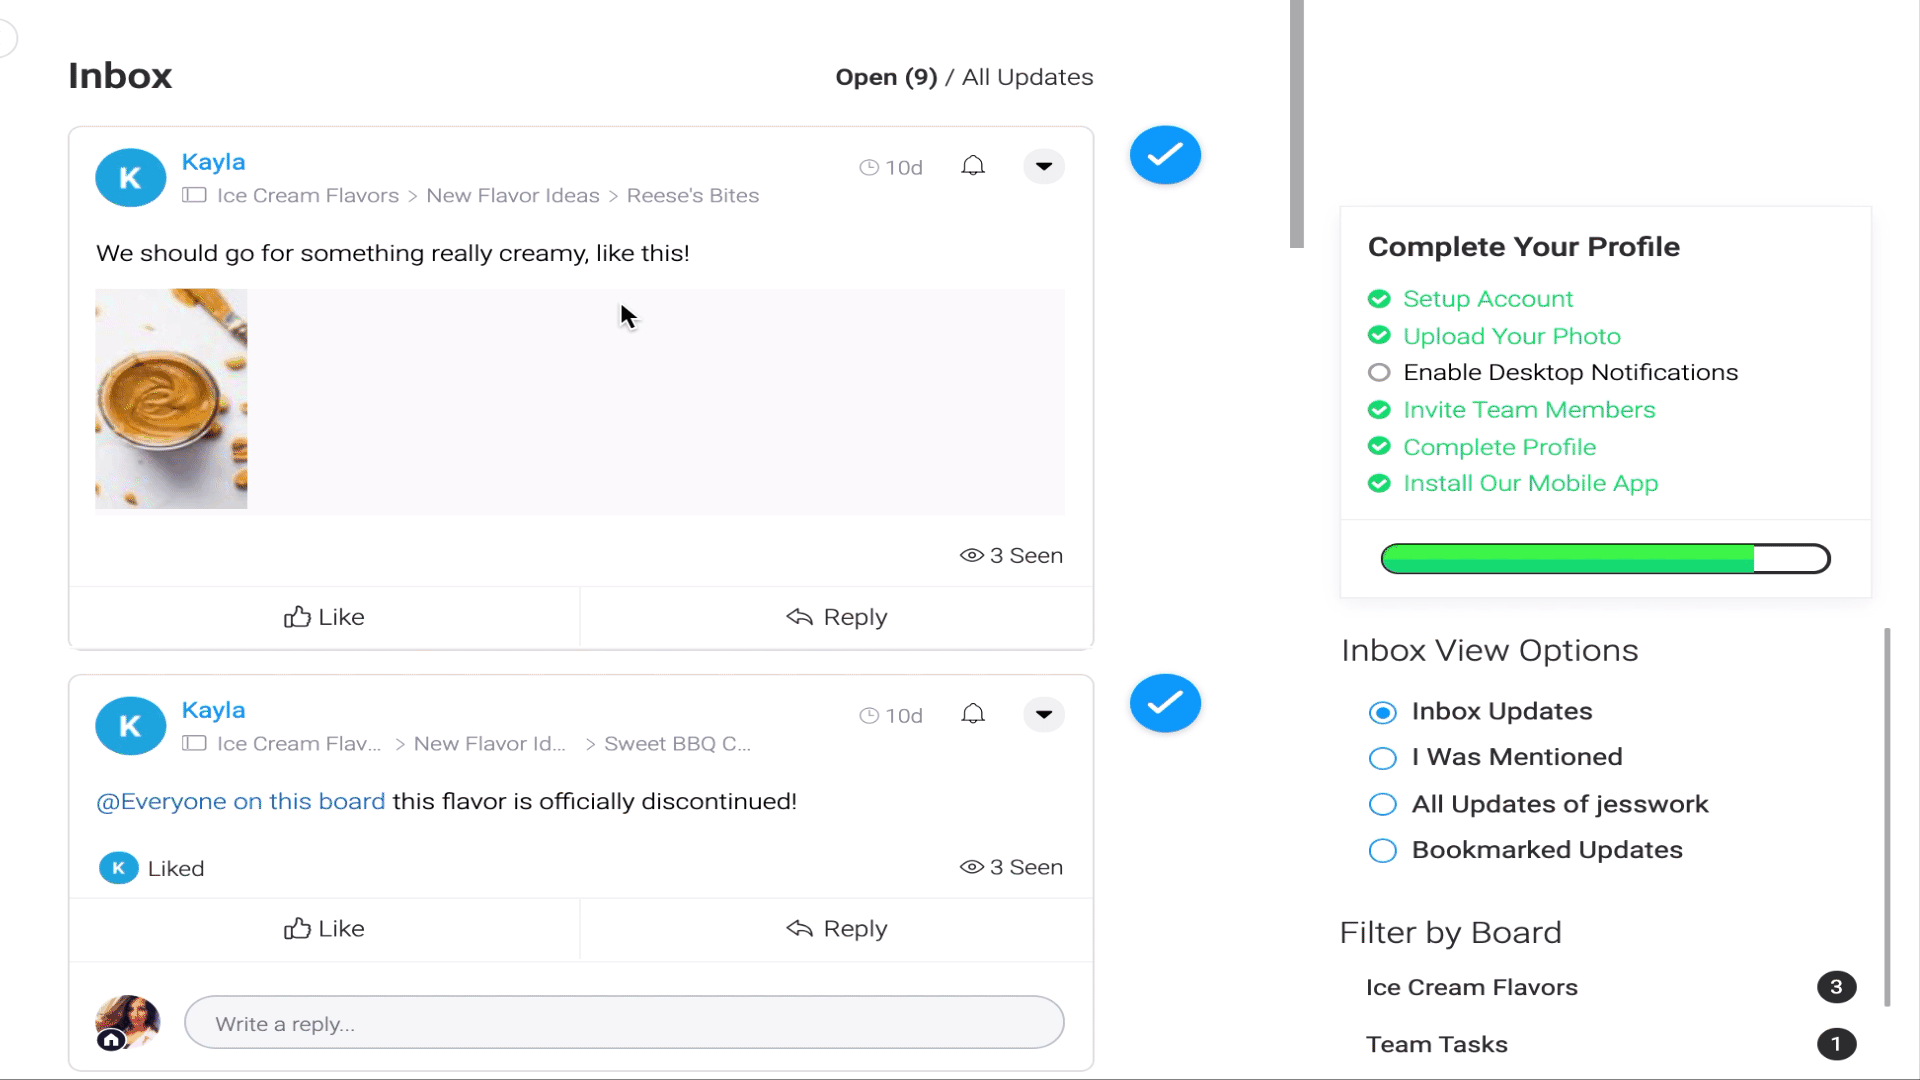
Task: Select the Inbox Updates radio option
Action: [x=1382, y=712]
